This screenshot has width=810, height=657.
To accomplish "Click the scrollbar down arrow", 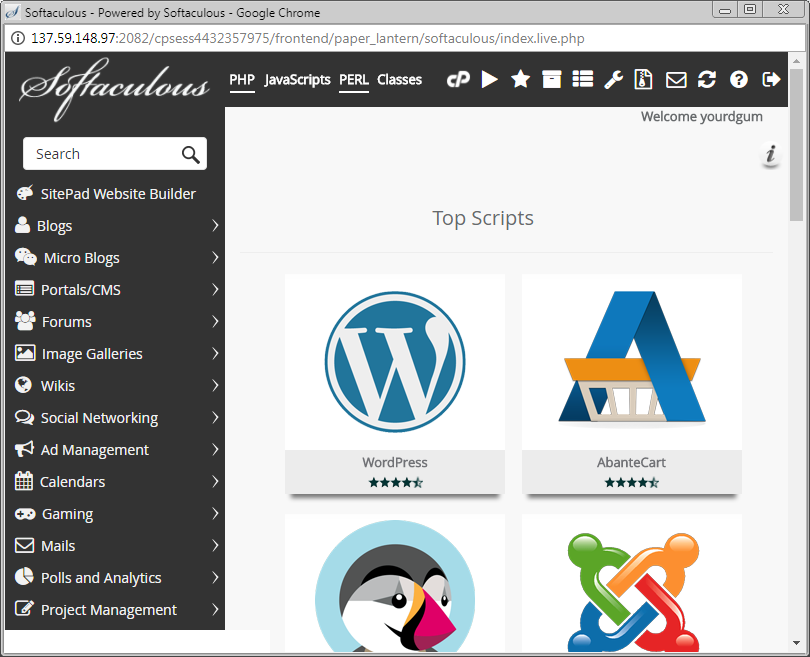I will tap(796, 643).
